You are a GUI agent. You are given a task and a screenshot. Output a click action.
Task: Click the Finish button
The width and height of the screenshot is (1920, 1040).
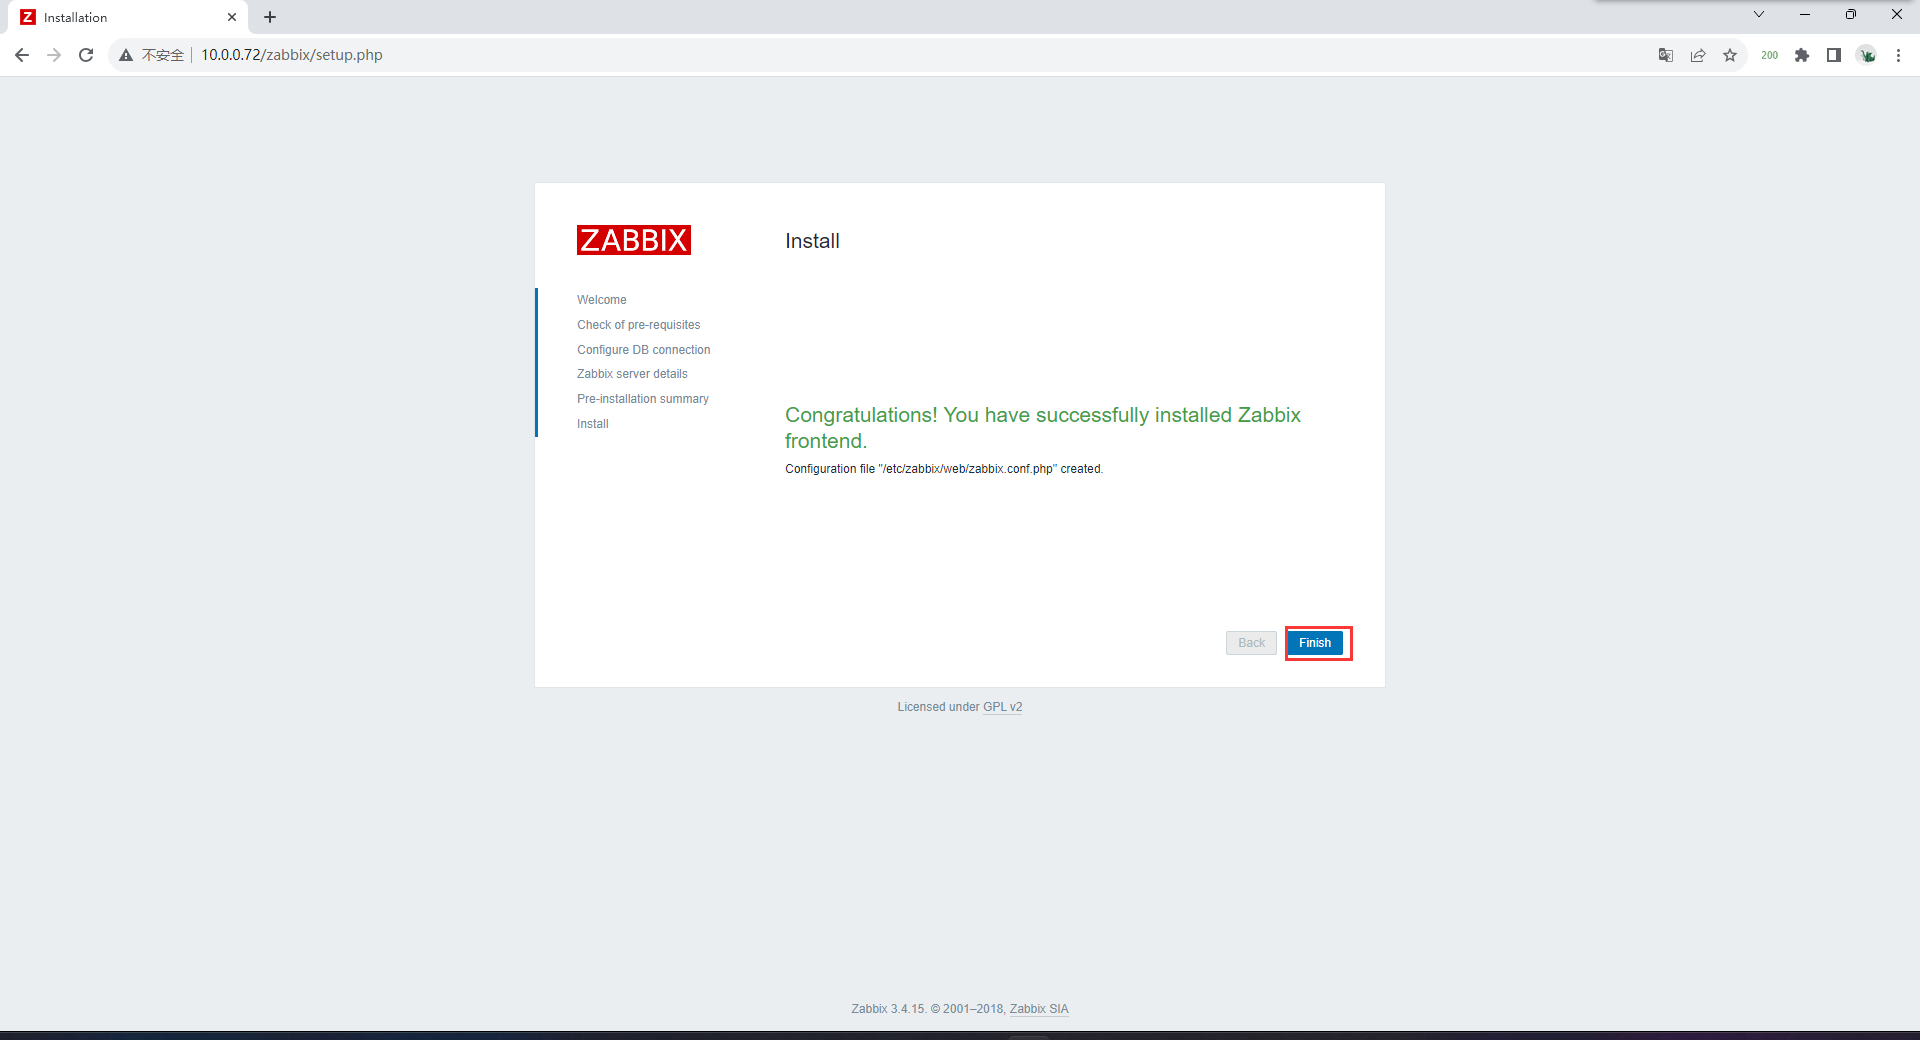1315,643
